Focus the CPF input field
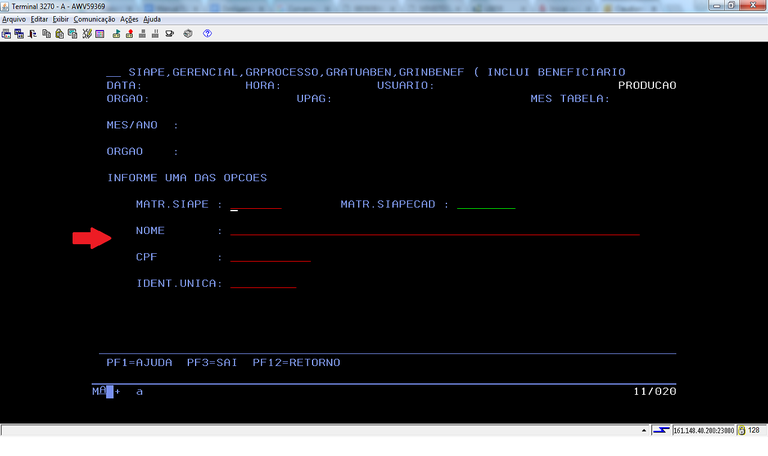The height and width of the screenshot is (456, 768). tap(270, 258)
